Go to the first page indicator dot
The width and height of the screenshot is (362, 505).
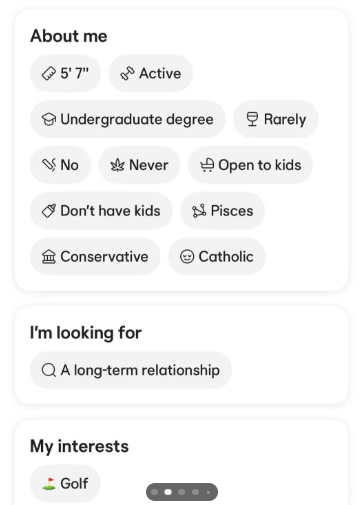point(155,492)
